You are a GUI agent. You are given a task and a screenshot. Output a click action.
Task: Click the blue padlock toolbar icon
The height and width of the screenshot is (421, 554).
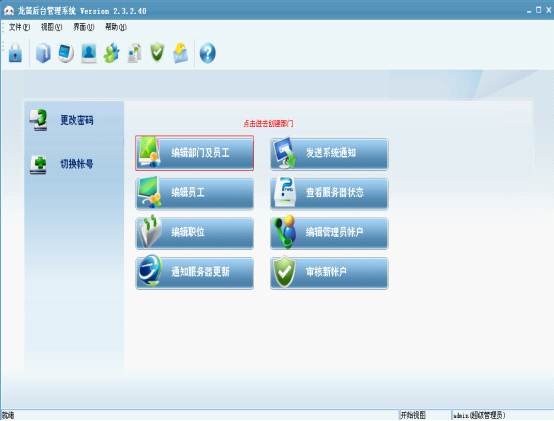[15, 53]
